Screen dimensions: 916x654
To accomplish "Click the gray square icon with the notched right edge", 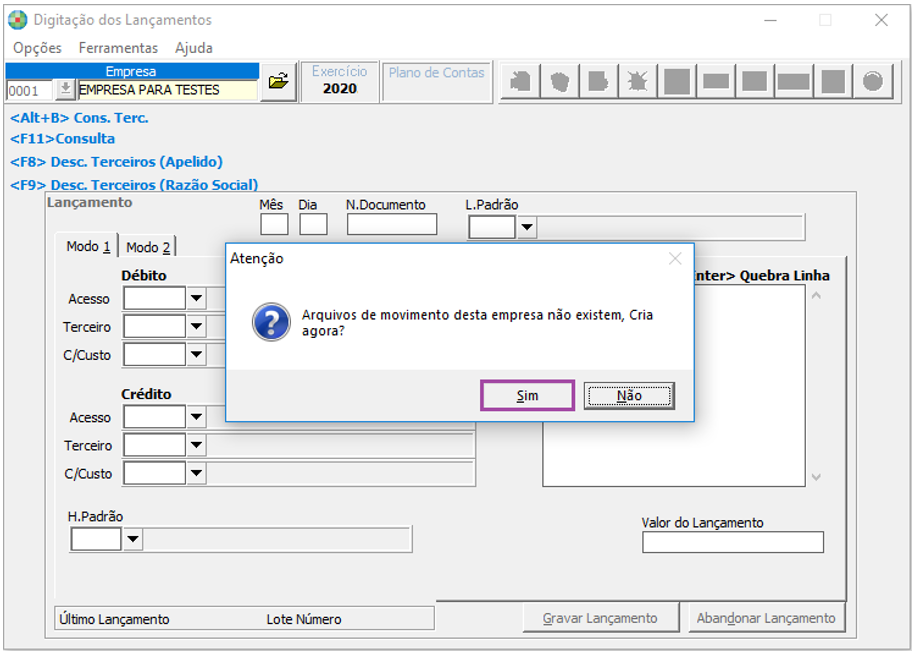I will [598, 81].
